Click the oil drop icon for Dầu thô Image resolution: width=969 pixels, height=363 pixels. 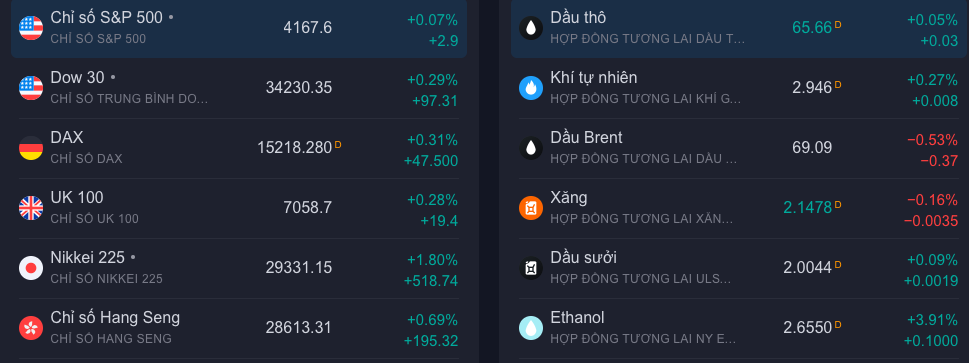(x=531, y=28)
